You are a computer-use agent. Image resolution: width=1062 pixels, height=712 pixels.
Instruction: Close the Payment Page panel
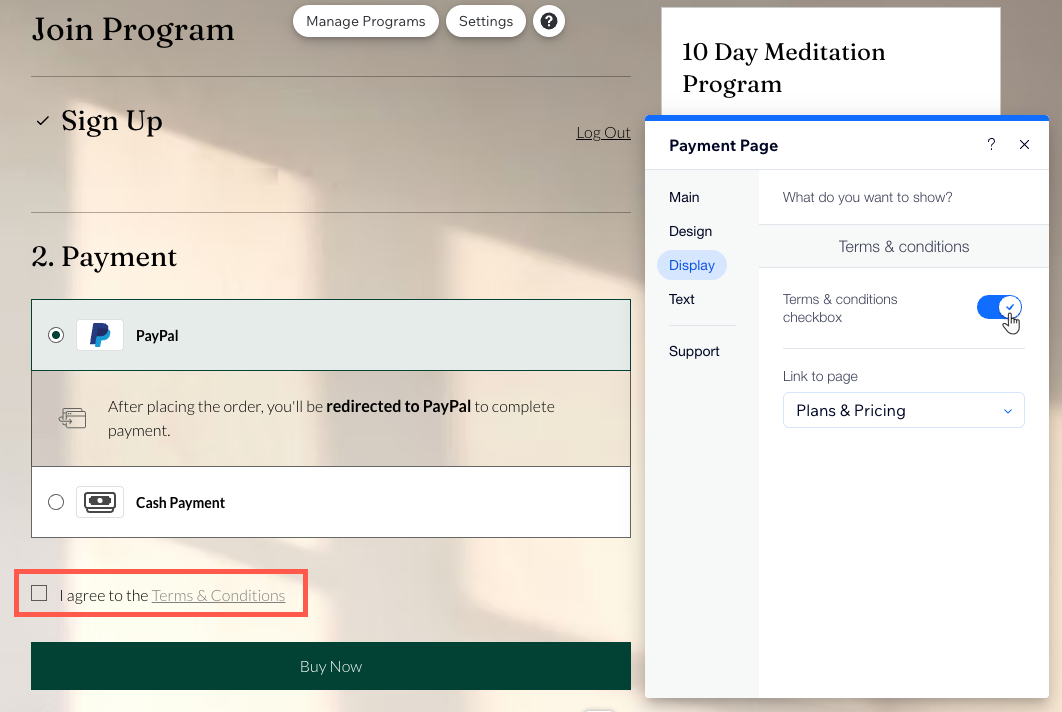pyautogui.click(x=1024, y=144)
